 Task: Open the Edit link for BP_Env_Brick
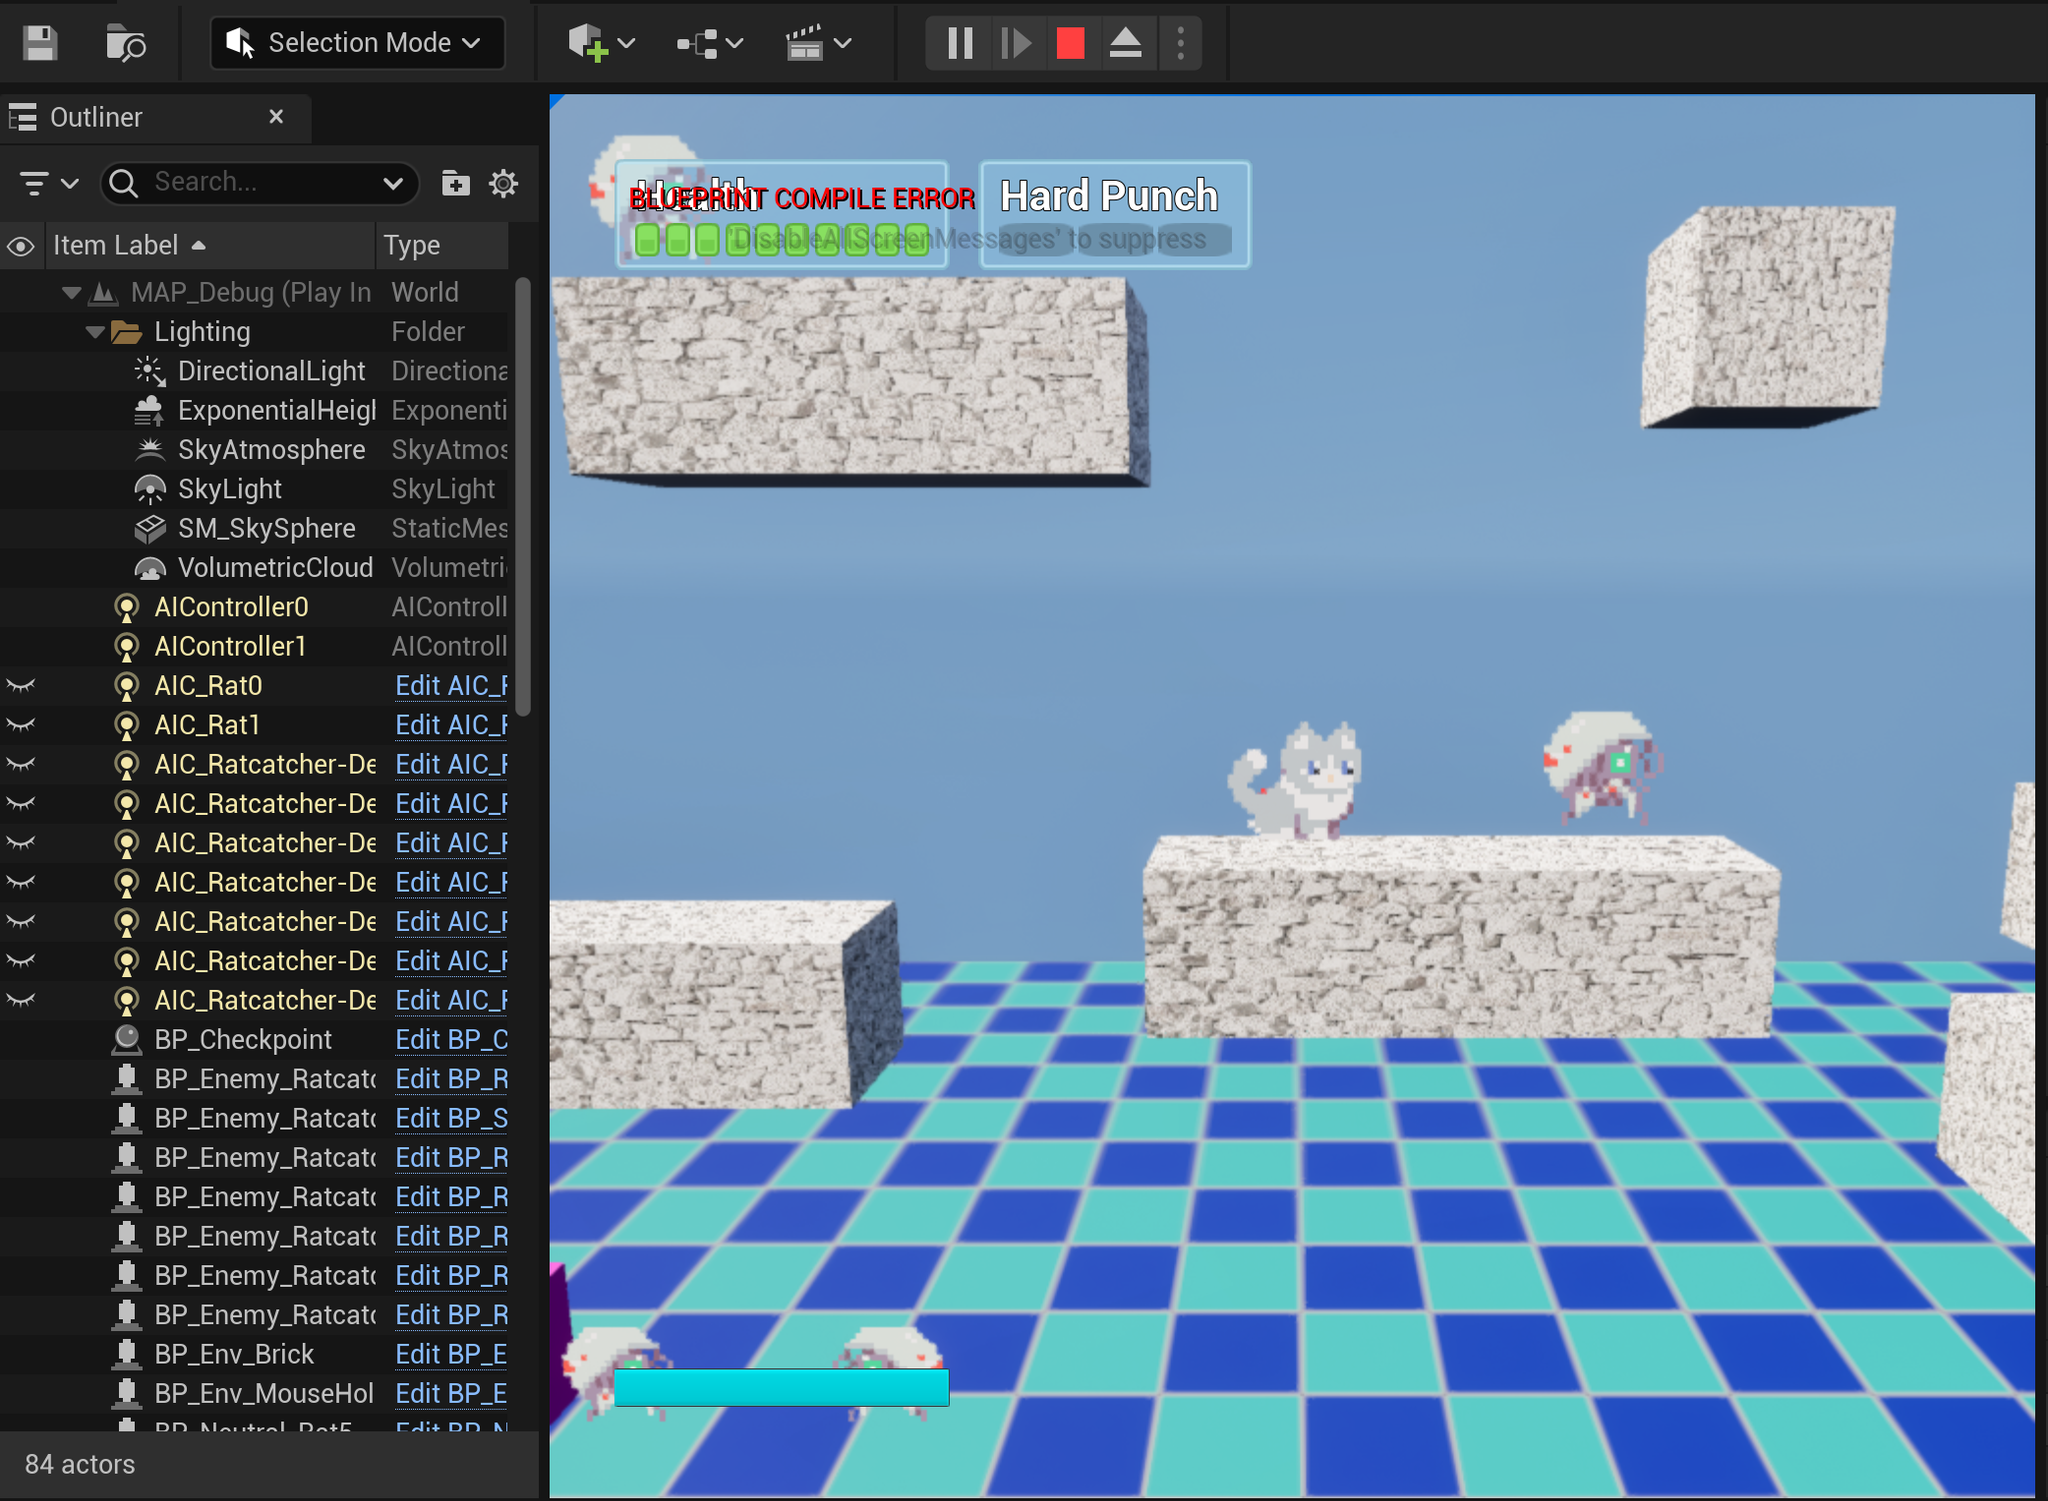(x=451, y=1354)
